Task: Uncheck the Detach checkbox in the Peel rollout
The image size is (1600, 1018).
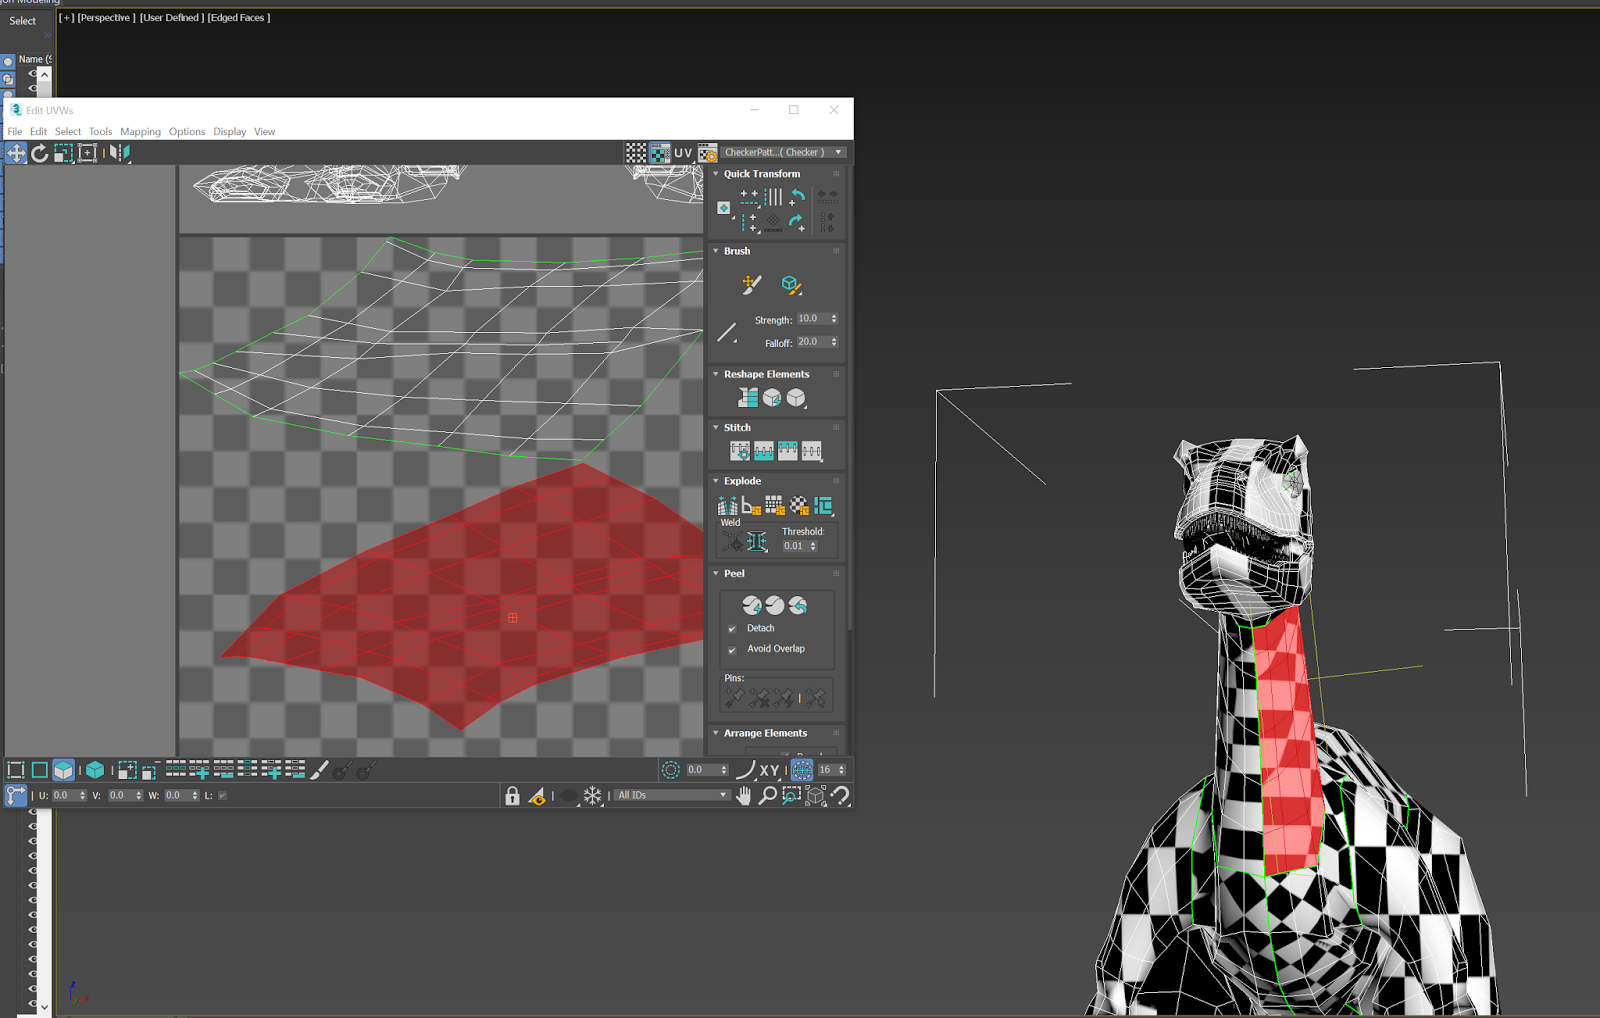Action: coord(733,628)
